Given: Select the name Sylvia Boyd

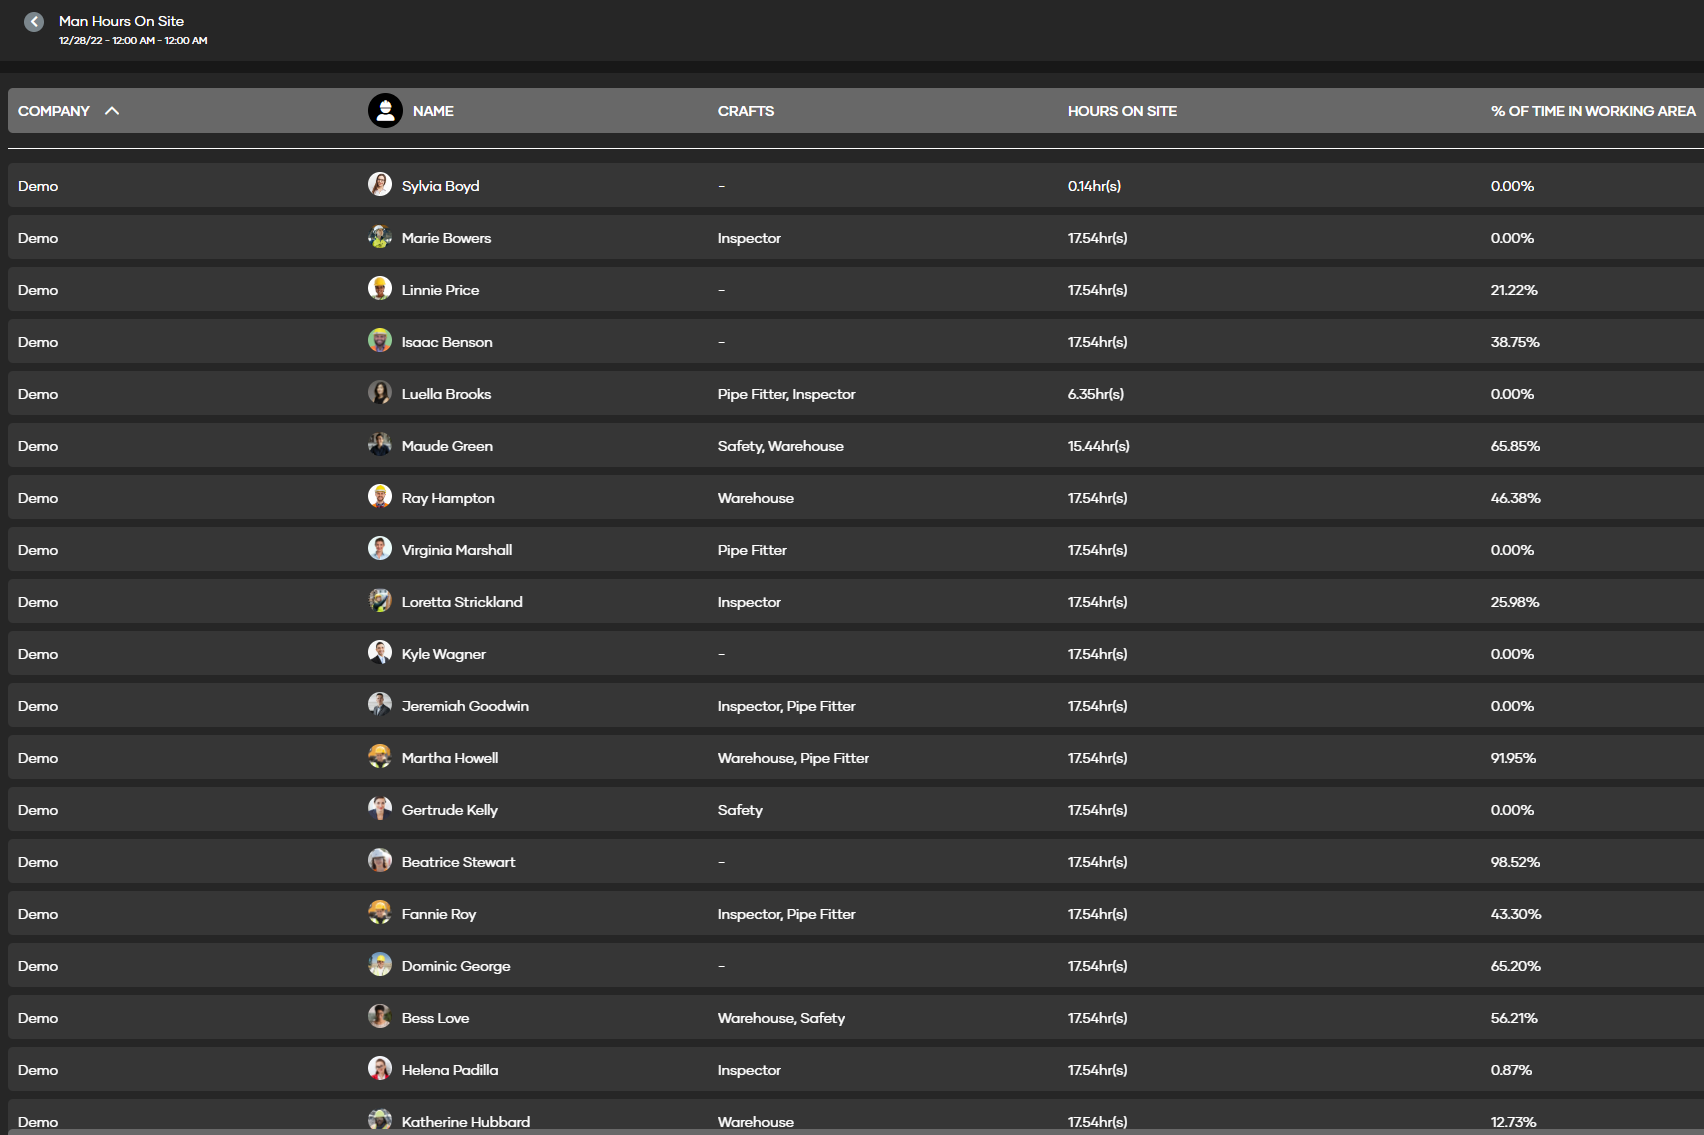Looking at the screenshot, I should click(x=440, y=186).
